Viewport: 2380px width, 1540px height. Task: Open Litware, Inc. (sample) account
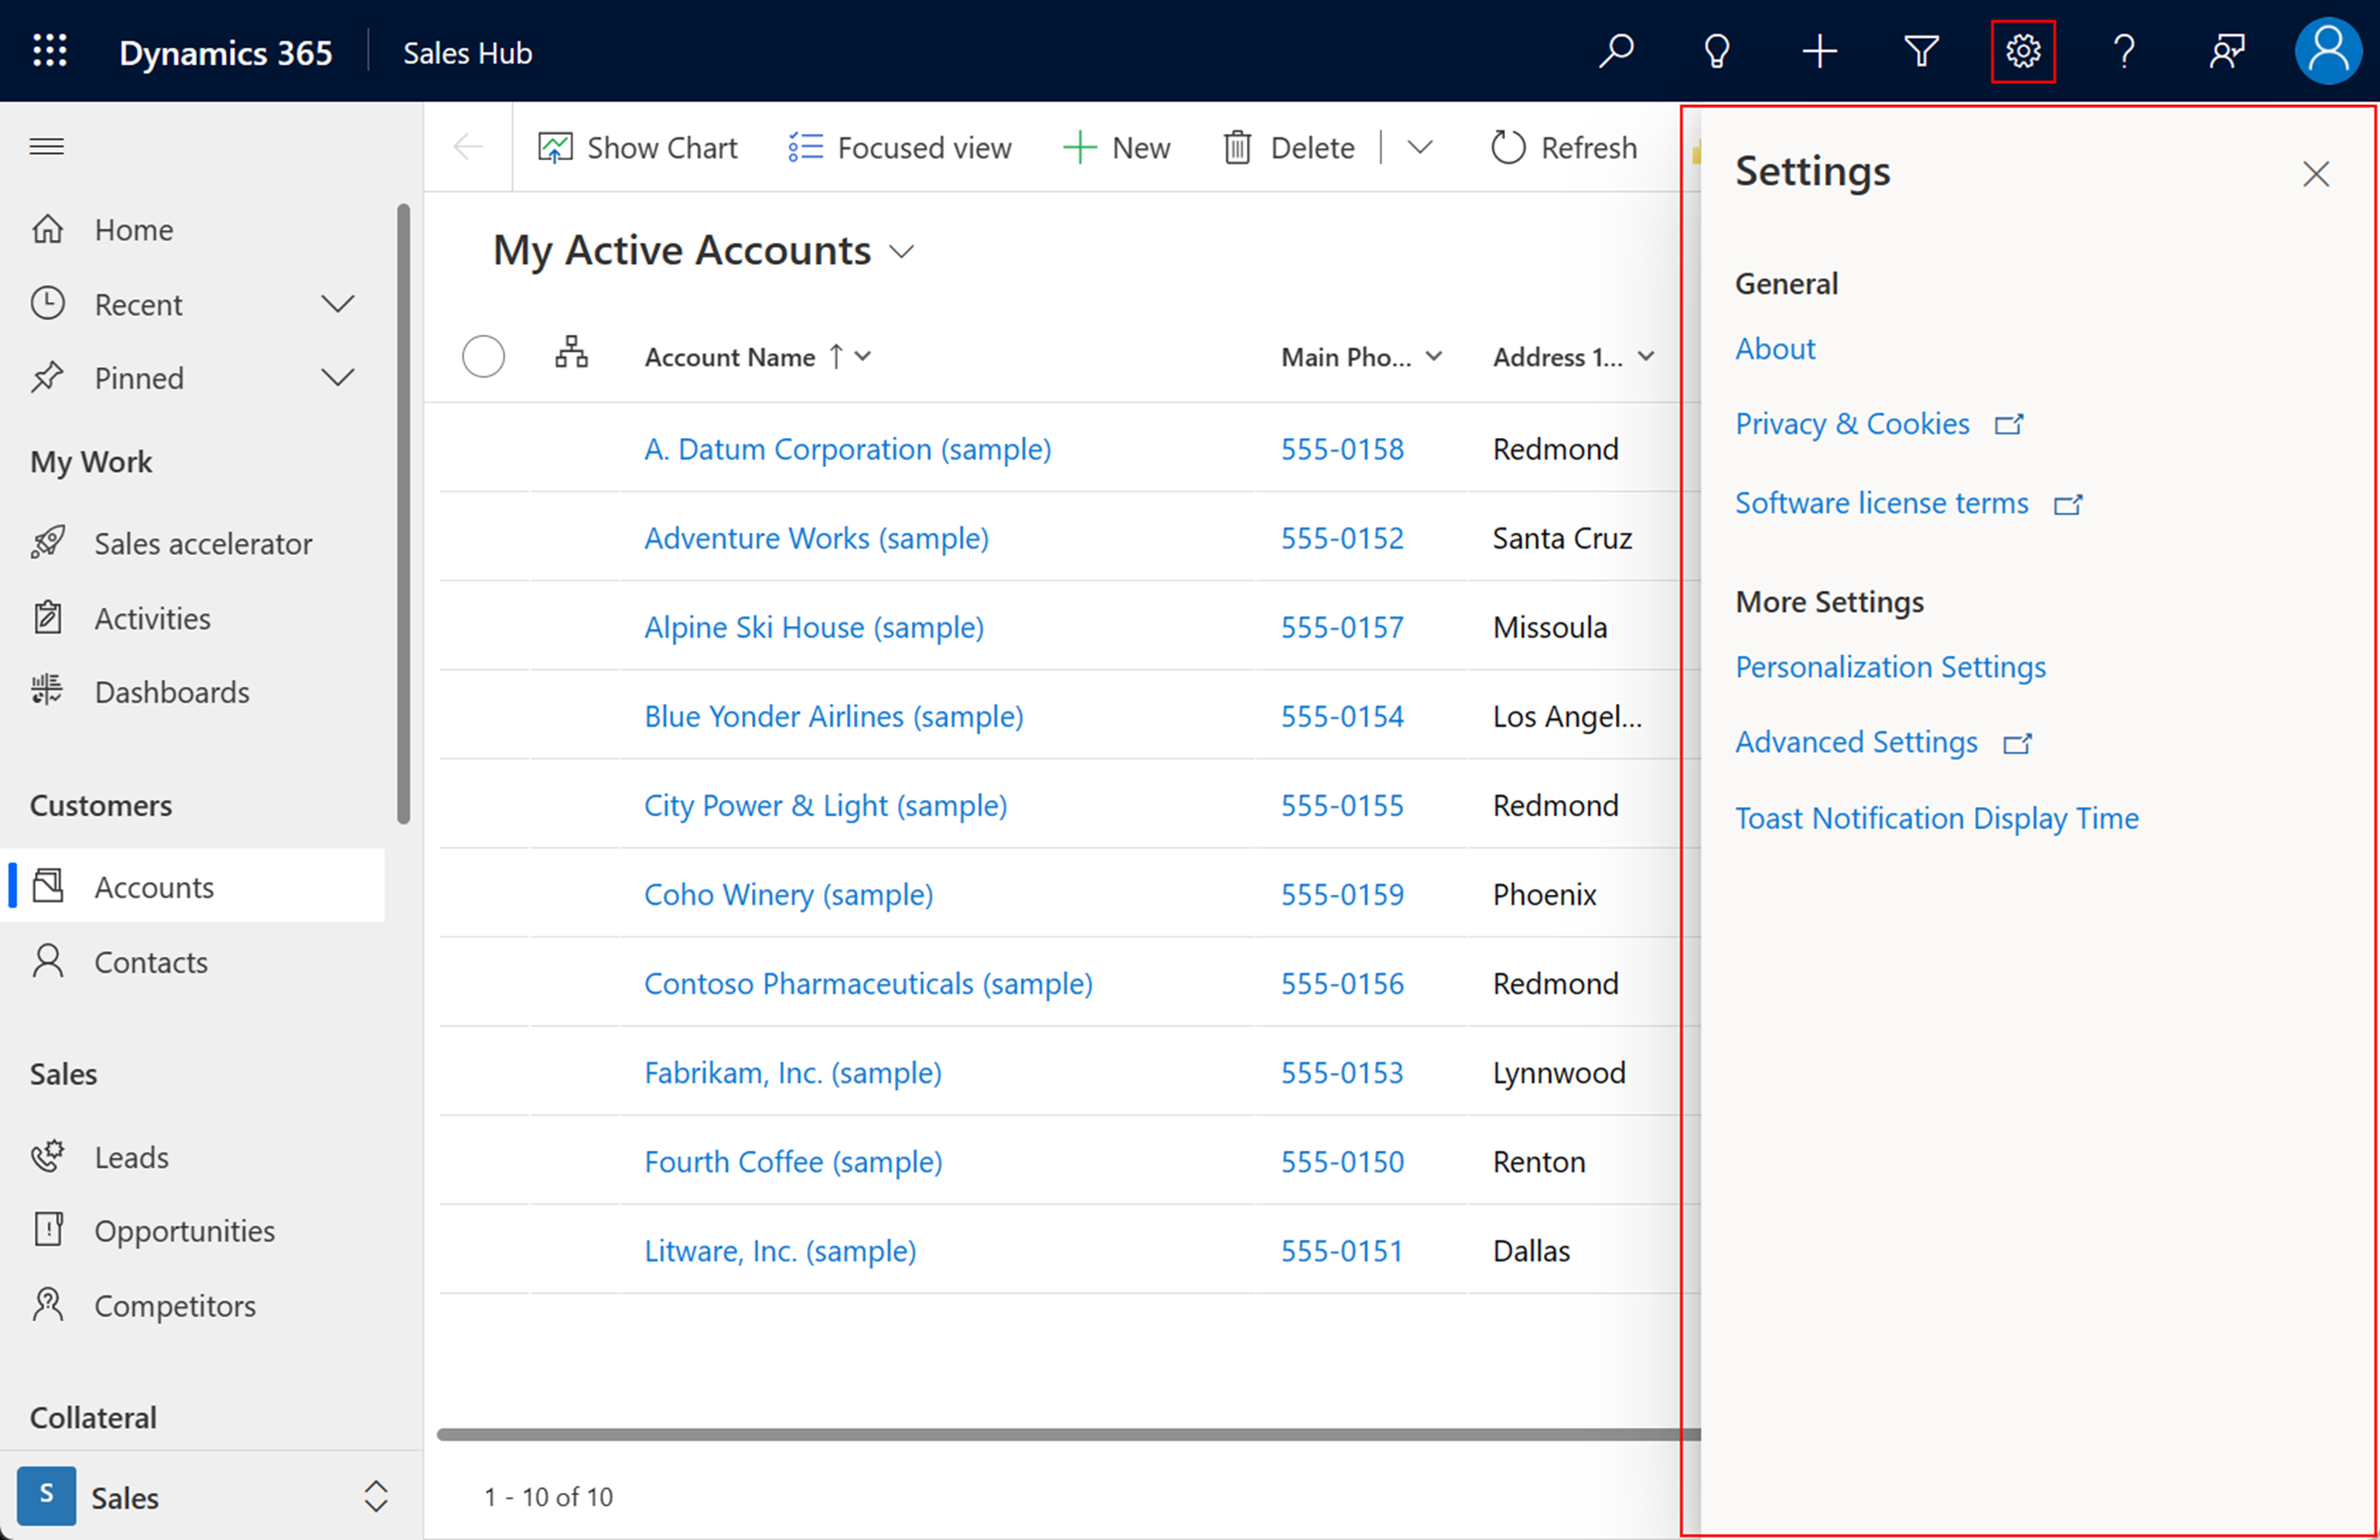[x=780, y=1250]
